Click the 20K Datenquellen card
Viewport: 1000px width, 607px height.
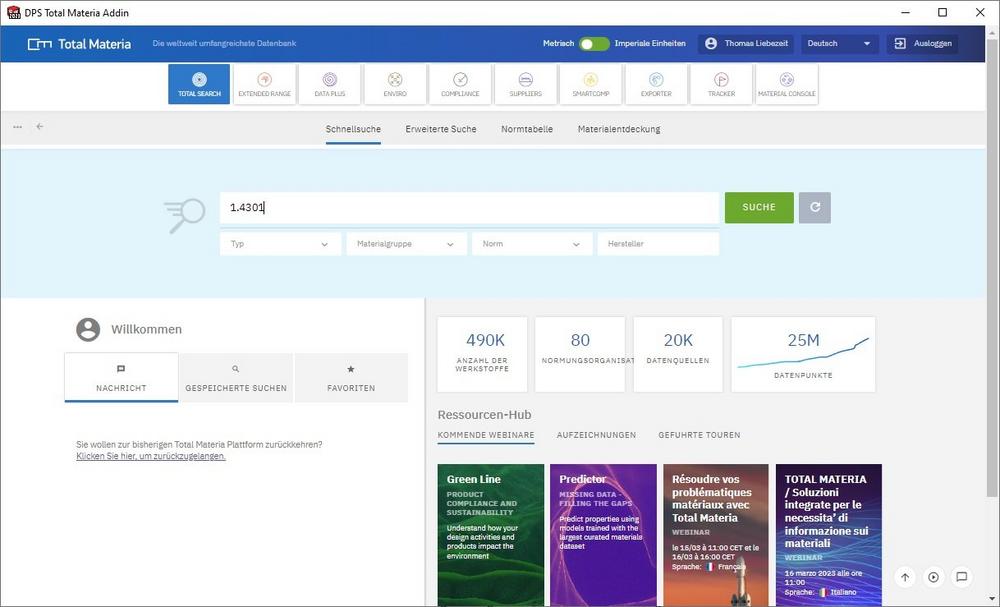(678, 355)
